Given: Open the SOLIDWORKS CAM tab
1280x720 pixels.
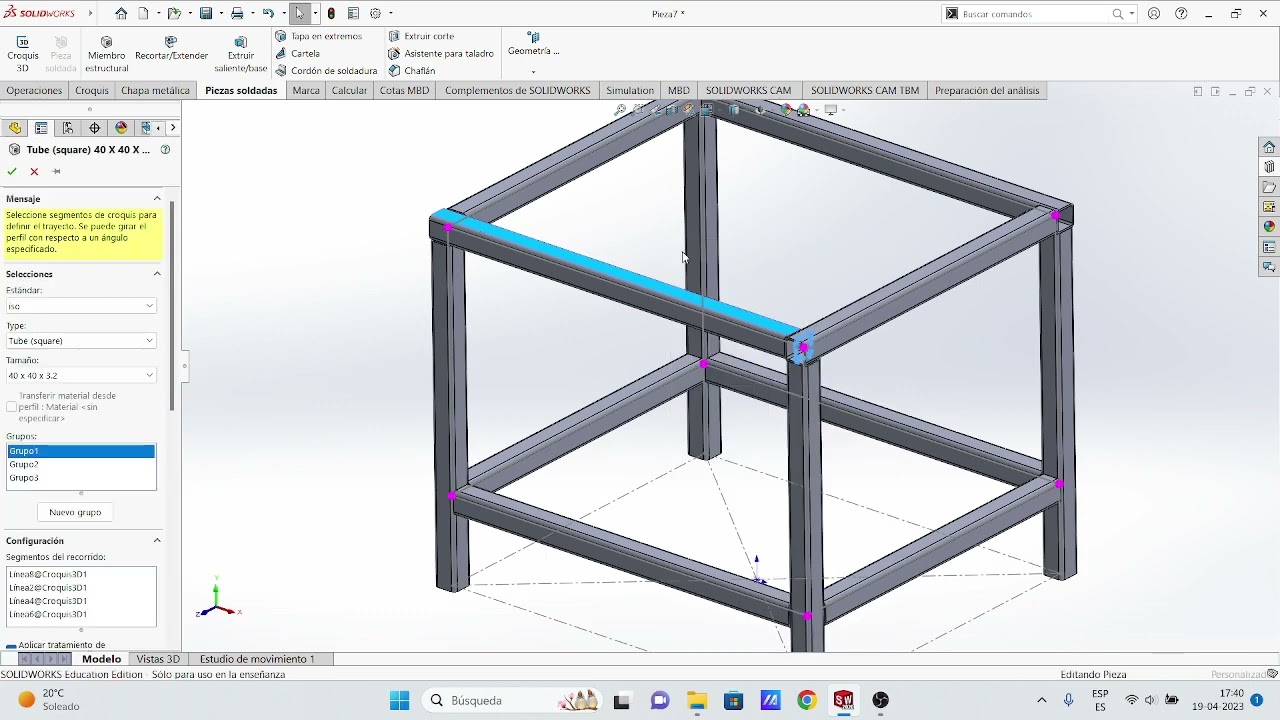Looking at the screenshot, I should click(748, 90).
